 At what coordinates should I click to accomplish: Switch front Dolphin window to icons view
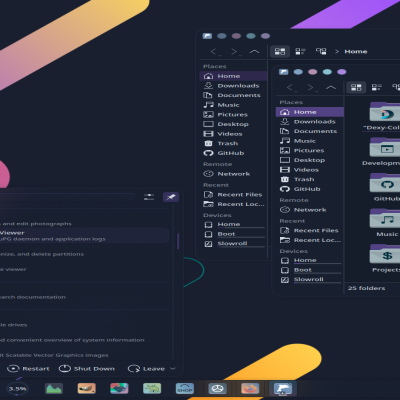click(356, 87)
